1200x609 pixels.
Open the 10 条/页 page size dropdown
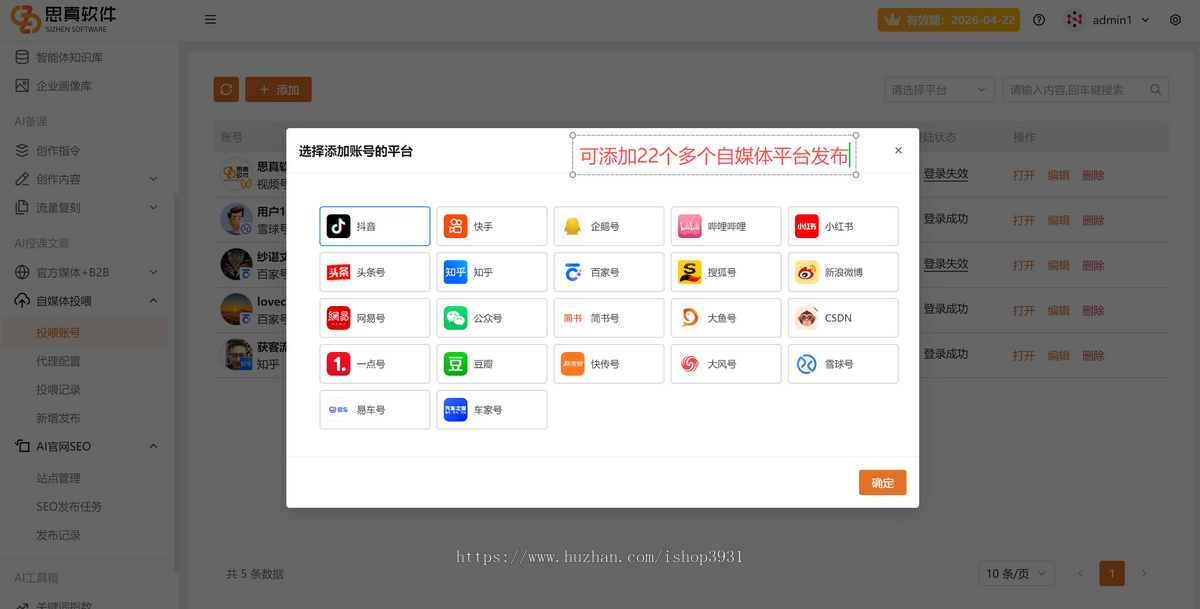pos(1018,573)
